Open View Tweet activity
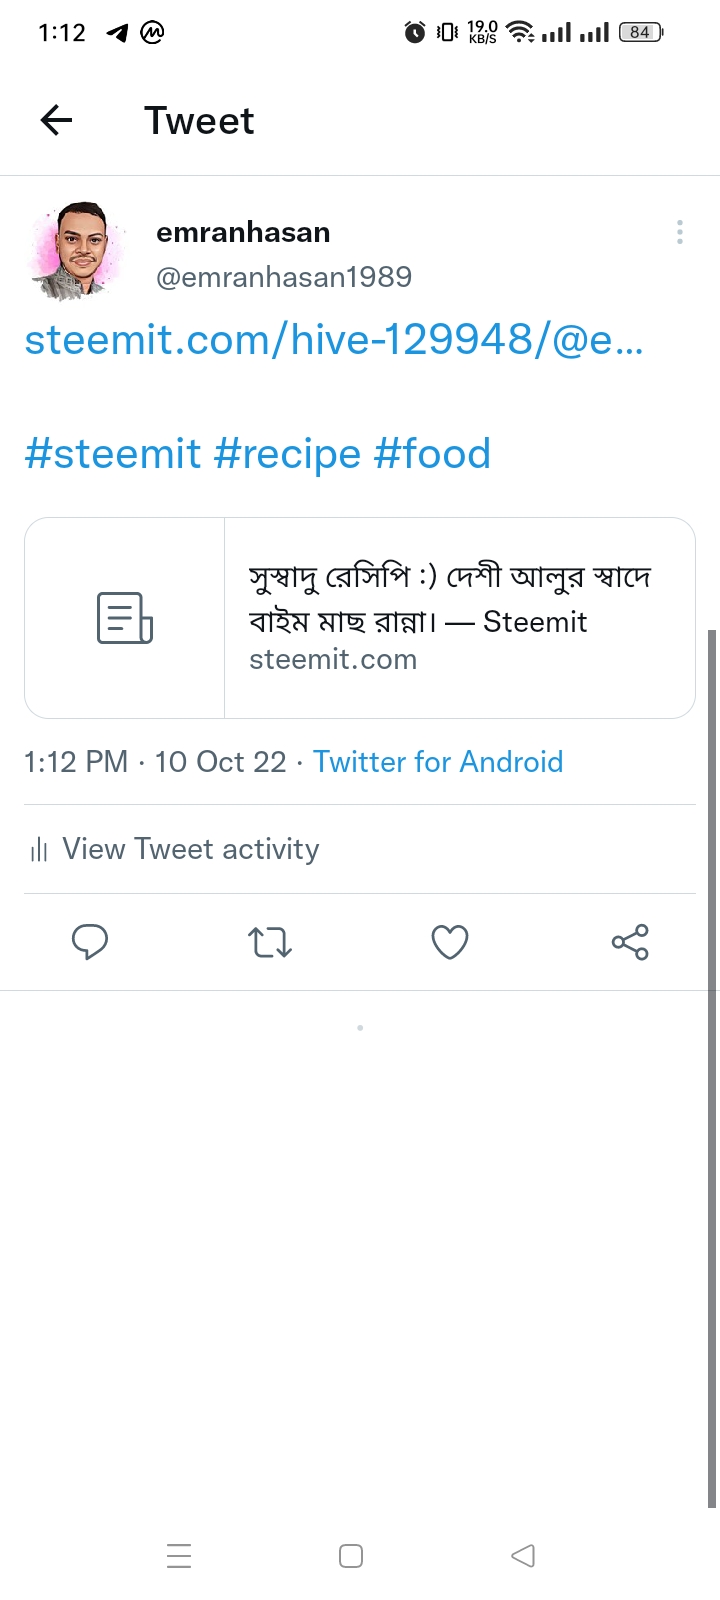 (190, 850)
